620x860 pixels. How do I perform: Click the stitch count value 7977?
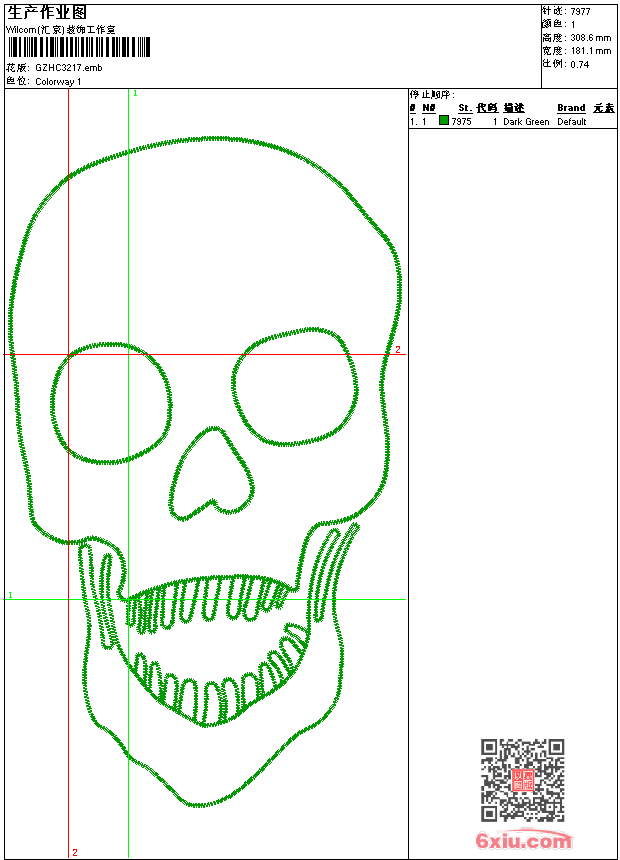click(580, 11)
